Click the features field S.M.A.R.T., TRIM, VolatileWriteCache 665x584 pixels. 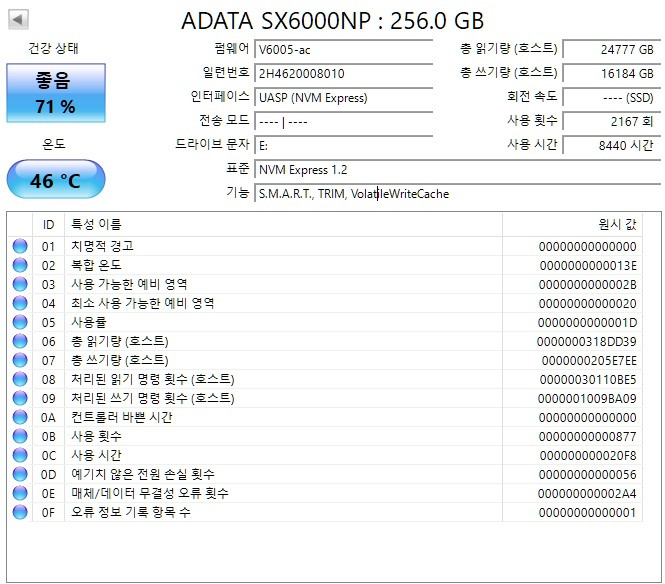click(x=458, y=193)
